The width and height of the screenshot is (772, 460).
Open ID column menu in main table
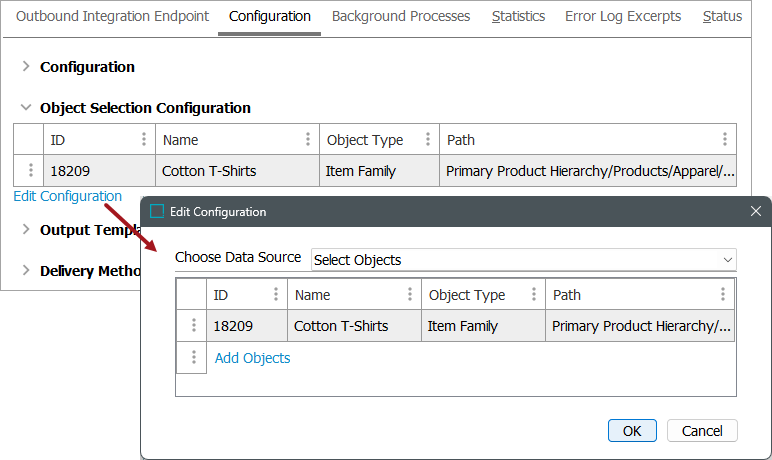coord(144,140)
